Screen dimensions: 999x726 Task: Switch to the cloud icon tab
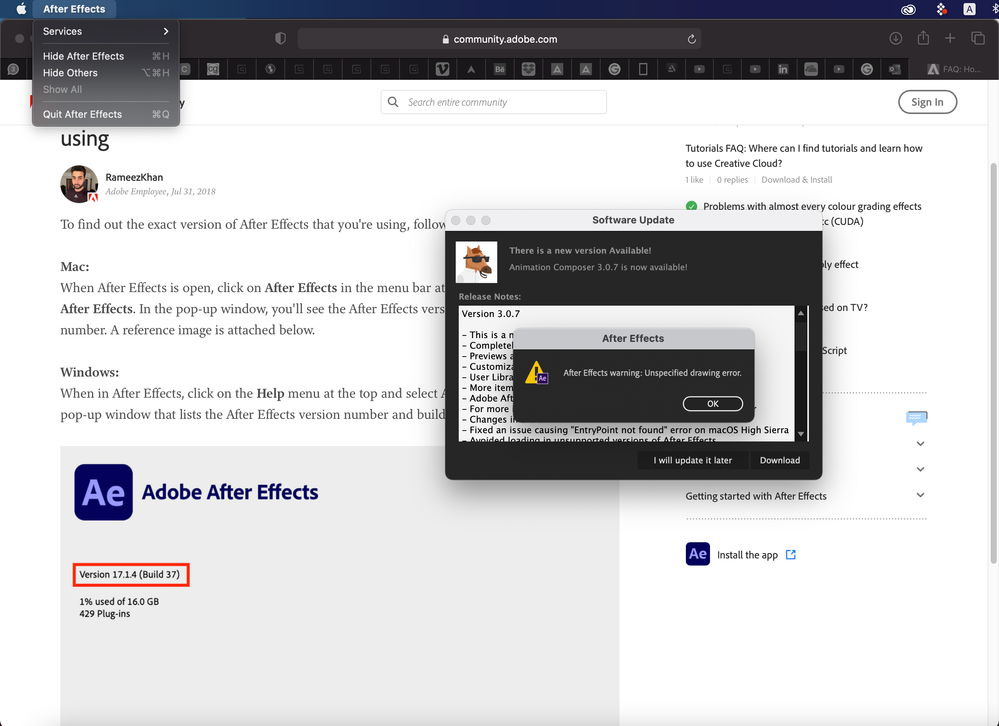point(811,69)
